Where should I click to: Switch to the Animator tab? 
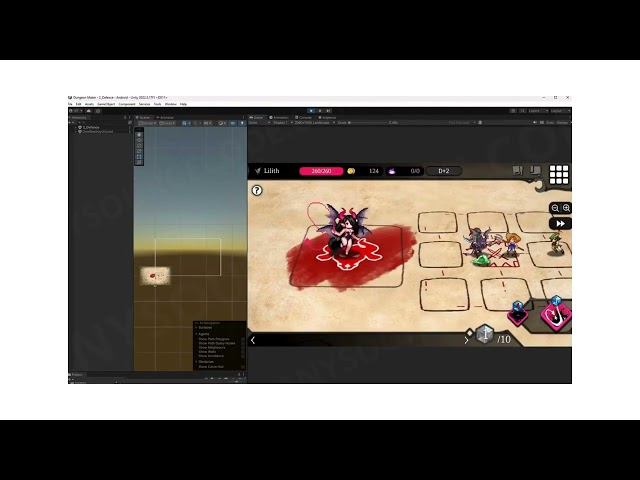(165, 118)
